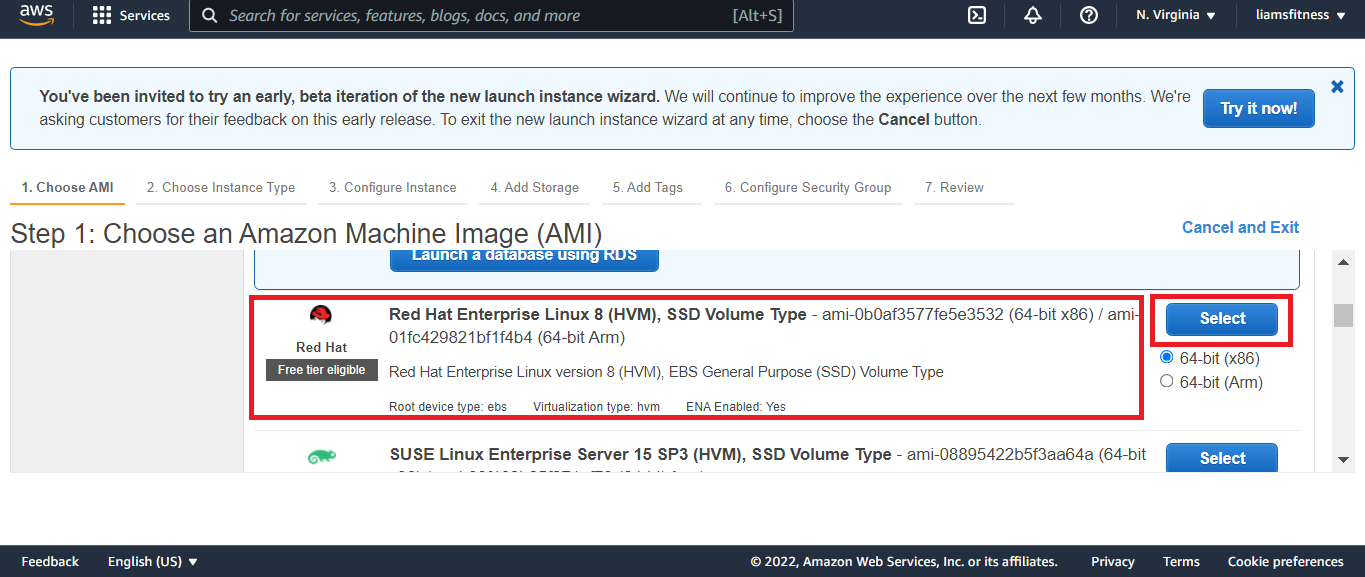
Task: Click the Cancel and Exit link
Action: [1240, 227]
